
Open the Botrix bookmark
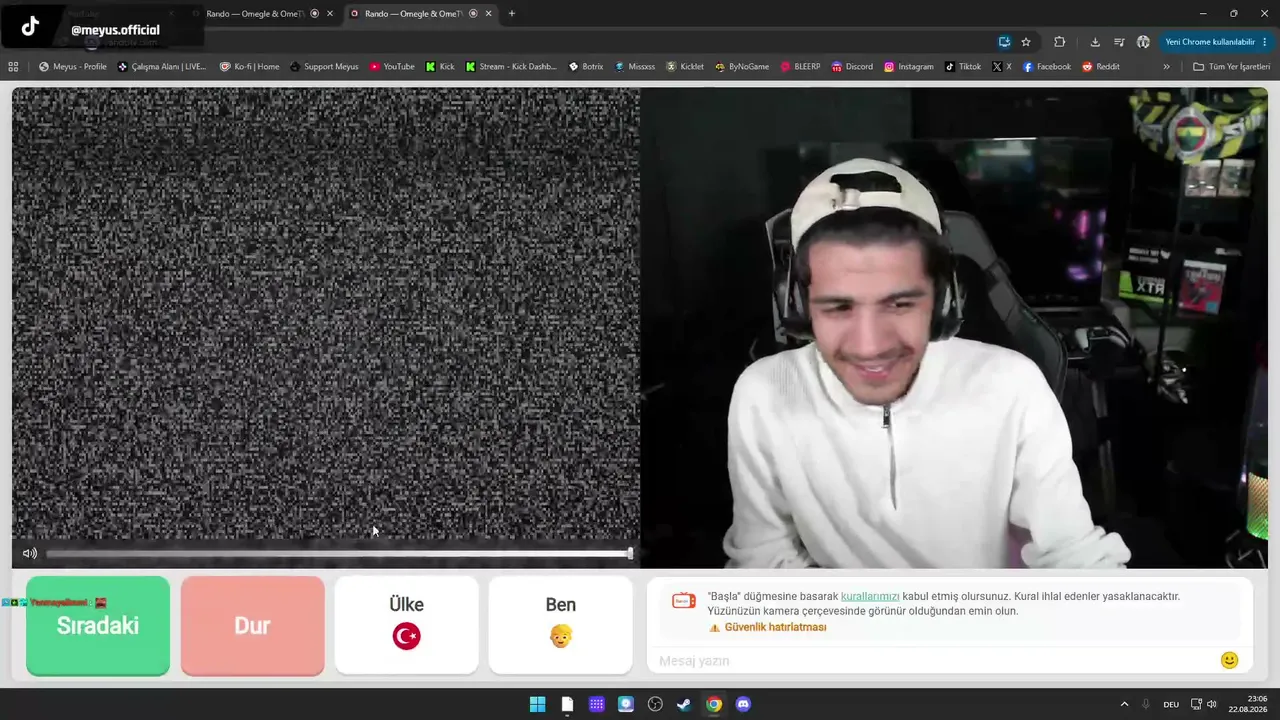point(586,67)
